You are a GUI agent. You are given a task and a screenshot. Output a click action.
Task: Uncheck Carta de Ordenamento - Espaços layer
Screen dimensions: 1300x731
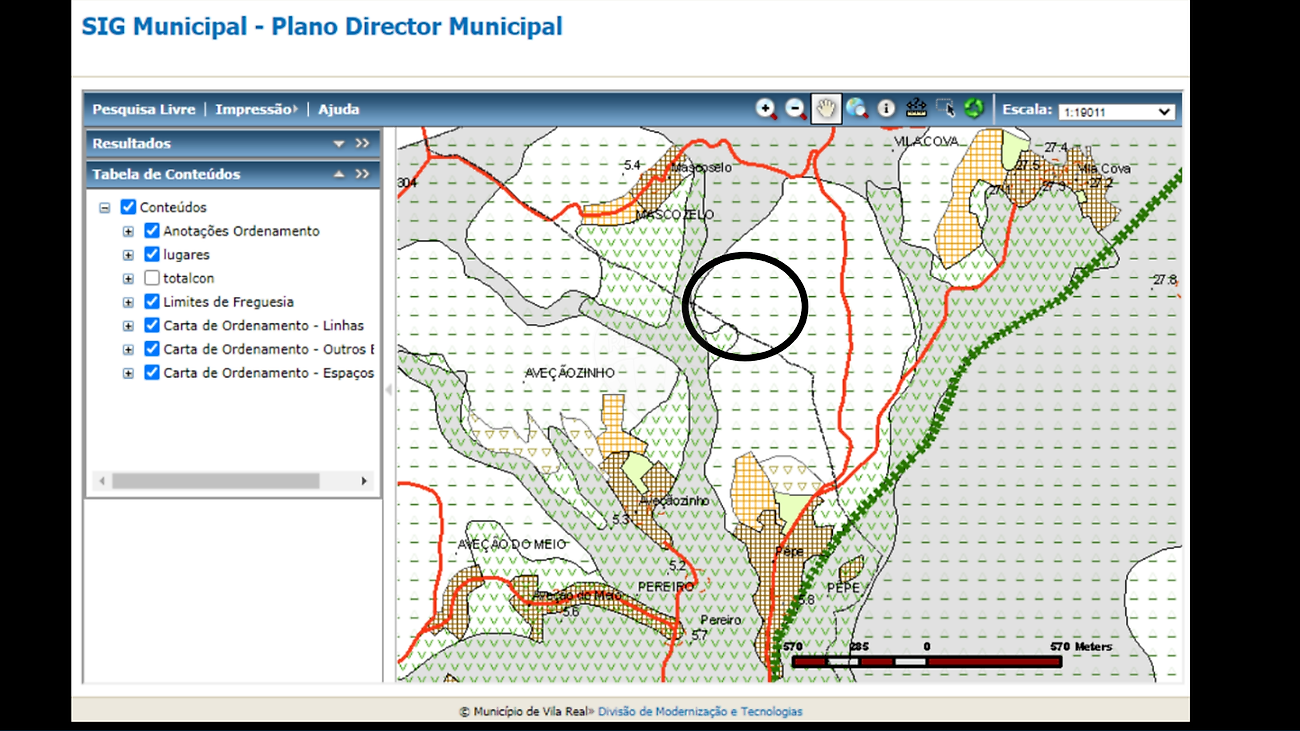click(152, 373)
